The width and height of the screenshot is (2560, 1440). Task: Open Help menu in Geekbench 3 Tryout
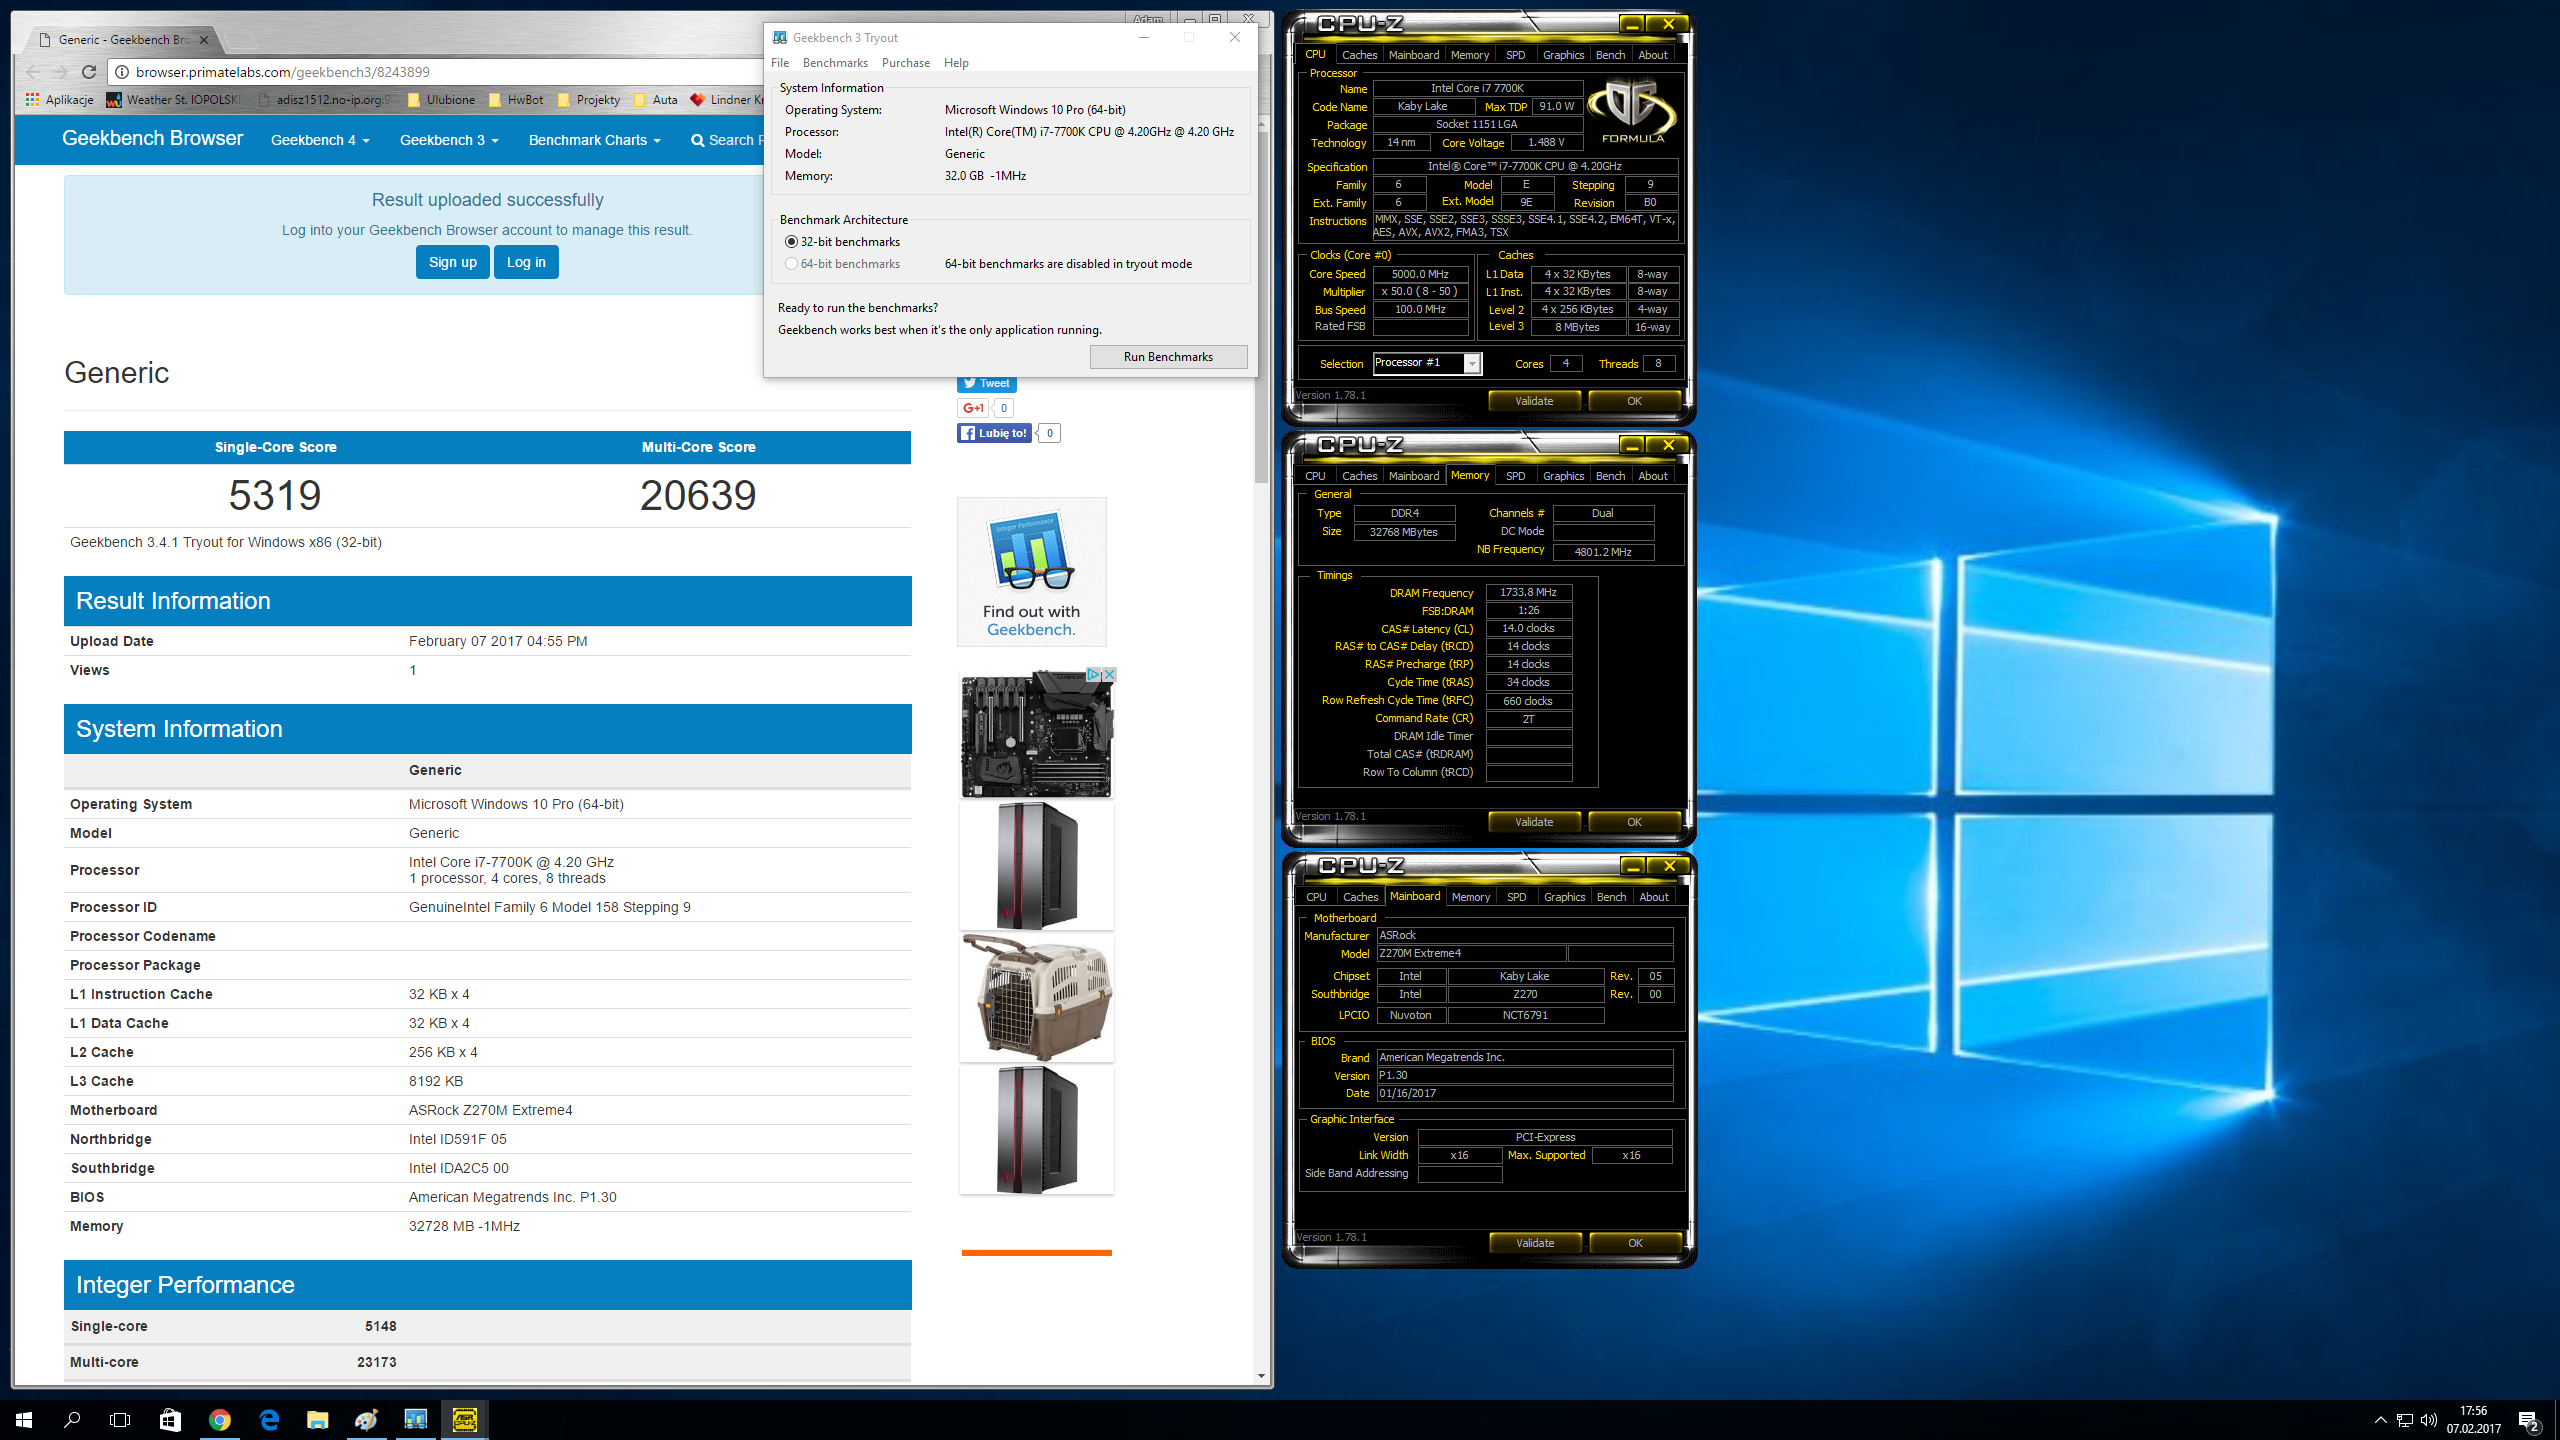[956, 63]
